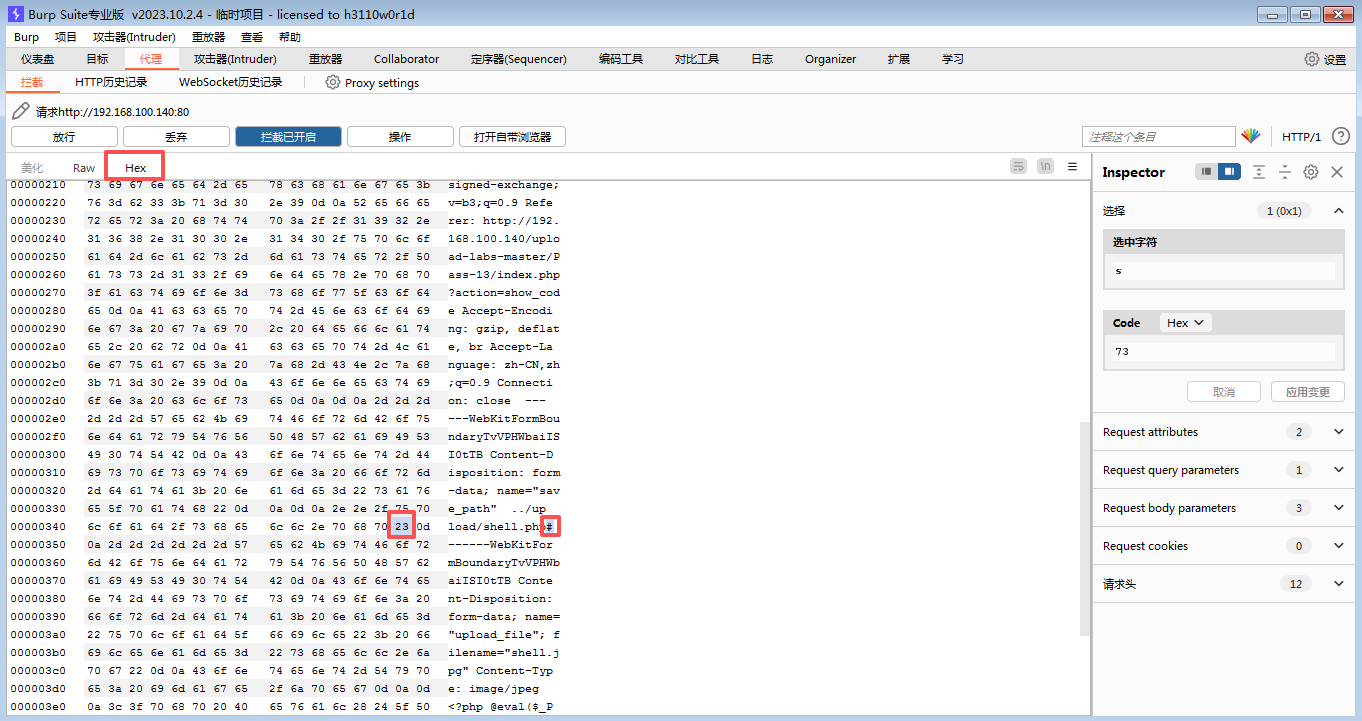Click the 打开自带浏览器 button
The width and height of the screenshot is (1362, 721).
pyautogui.click(x=512, y=137)
